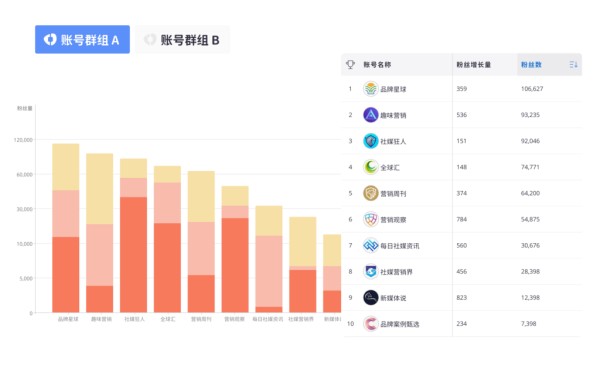Viewport: 600px width, 390px height.
Task: Click the 粉丝增长量 column header
Action: (473, 65)
